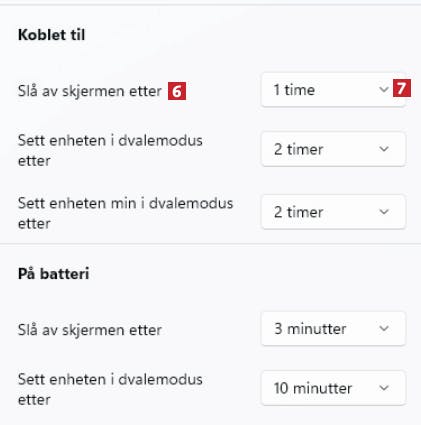Click 'Slå av skjermen etter' label under På batteri
The height and width of the screenshot is (425, 421).
coord(90,330)
